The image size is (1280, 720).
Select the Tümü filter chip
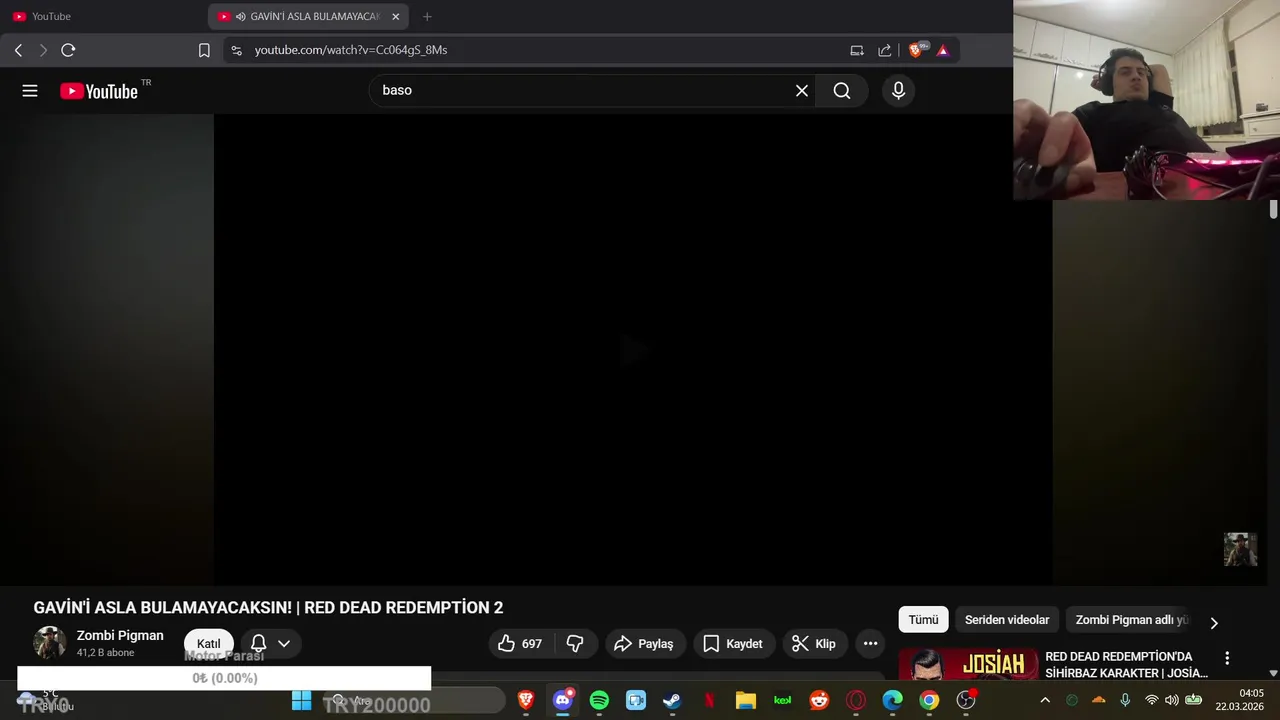(923, 620)
